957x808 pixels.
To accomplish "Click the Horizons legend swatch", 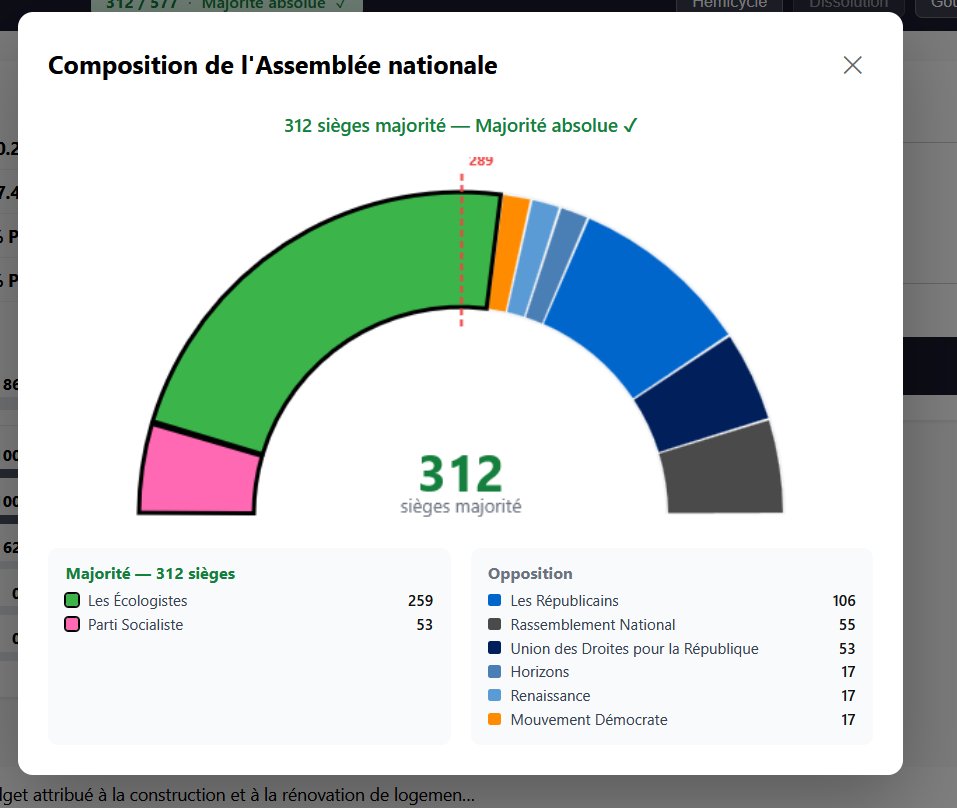I will click(x=494, y=671).
